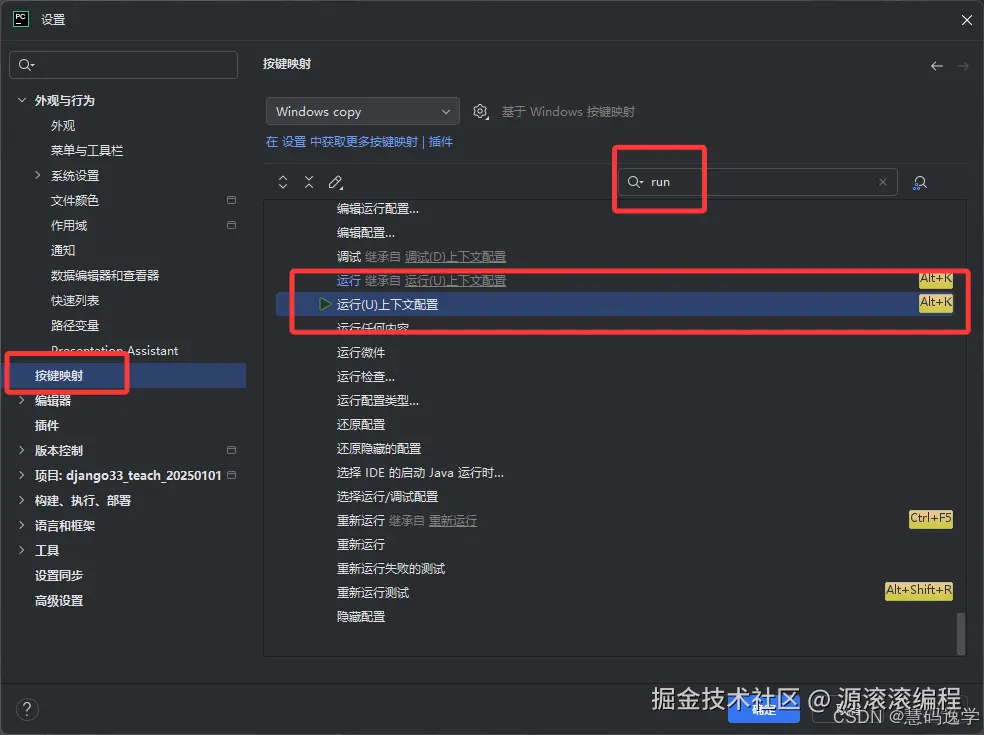Expand the 版本控制 settings node
The height and width of the screenshot is (735, 984).
click(x=22, y=450)
